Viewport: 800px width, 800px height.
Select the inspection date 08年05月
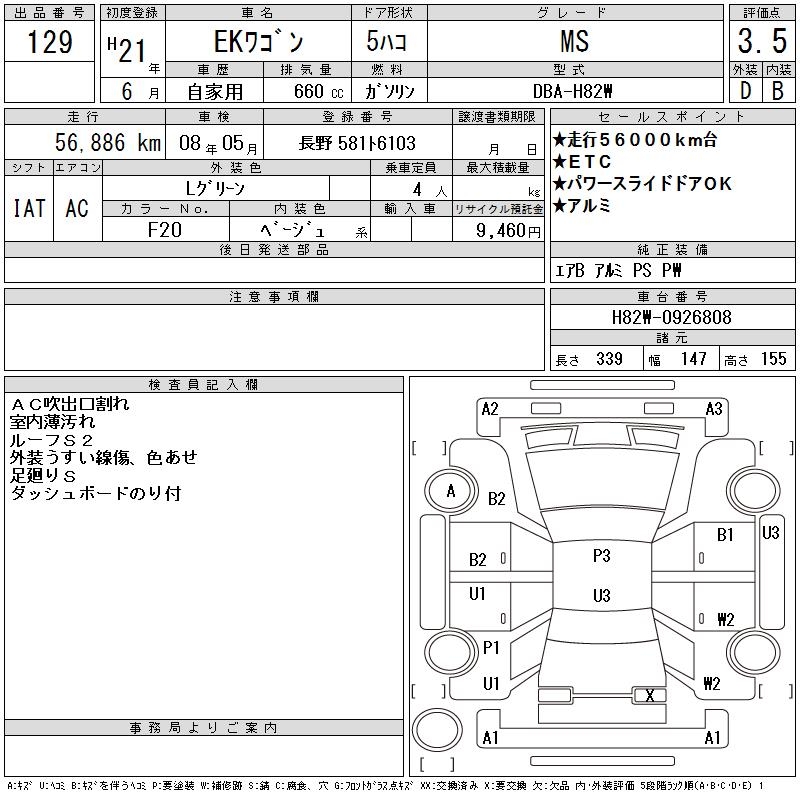click(x=218, y=143)
